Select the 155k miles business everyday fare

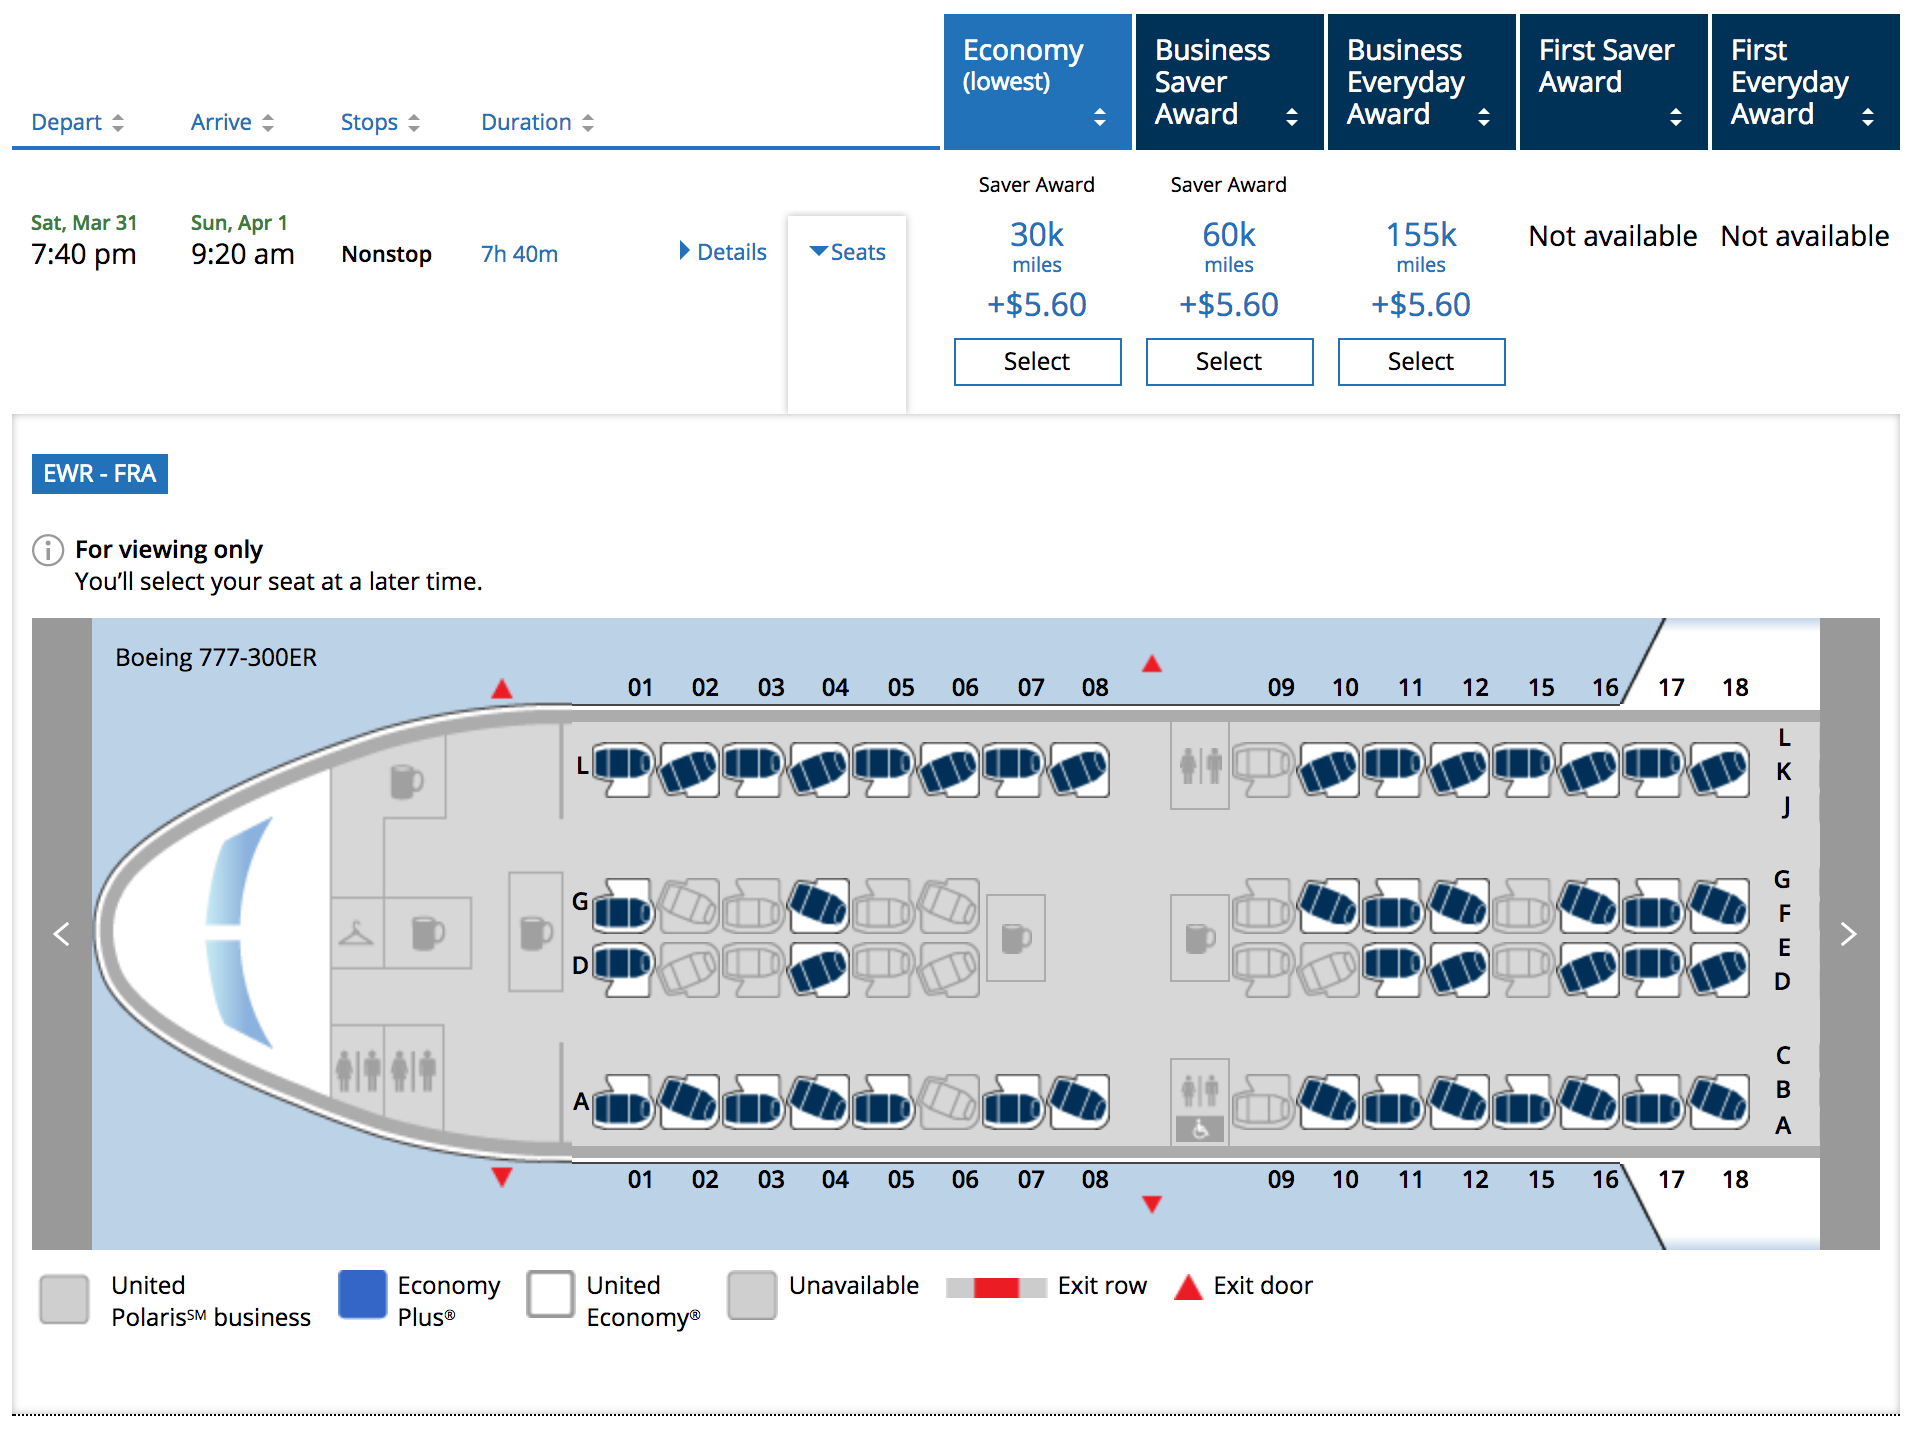[x=1421, y=361]
